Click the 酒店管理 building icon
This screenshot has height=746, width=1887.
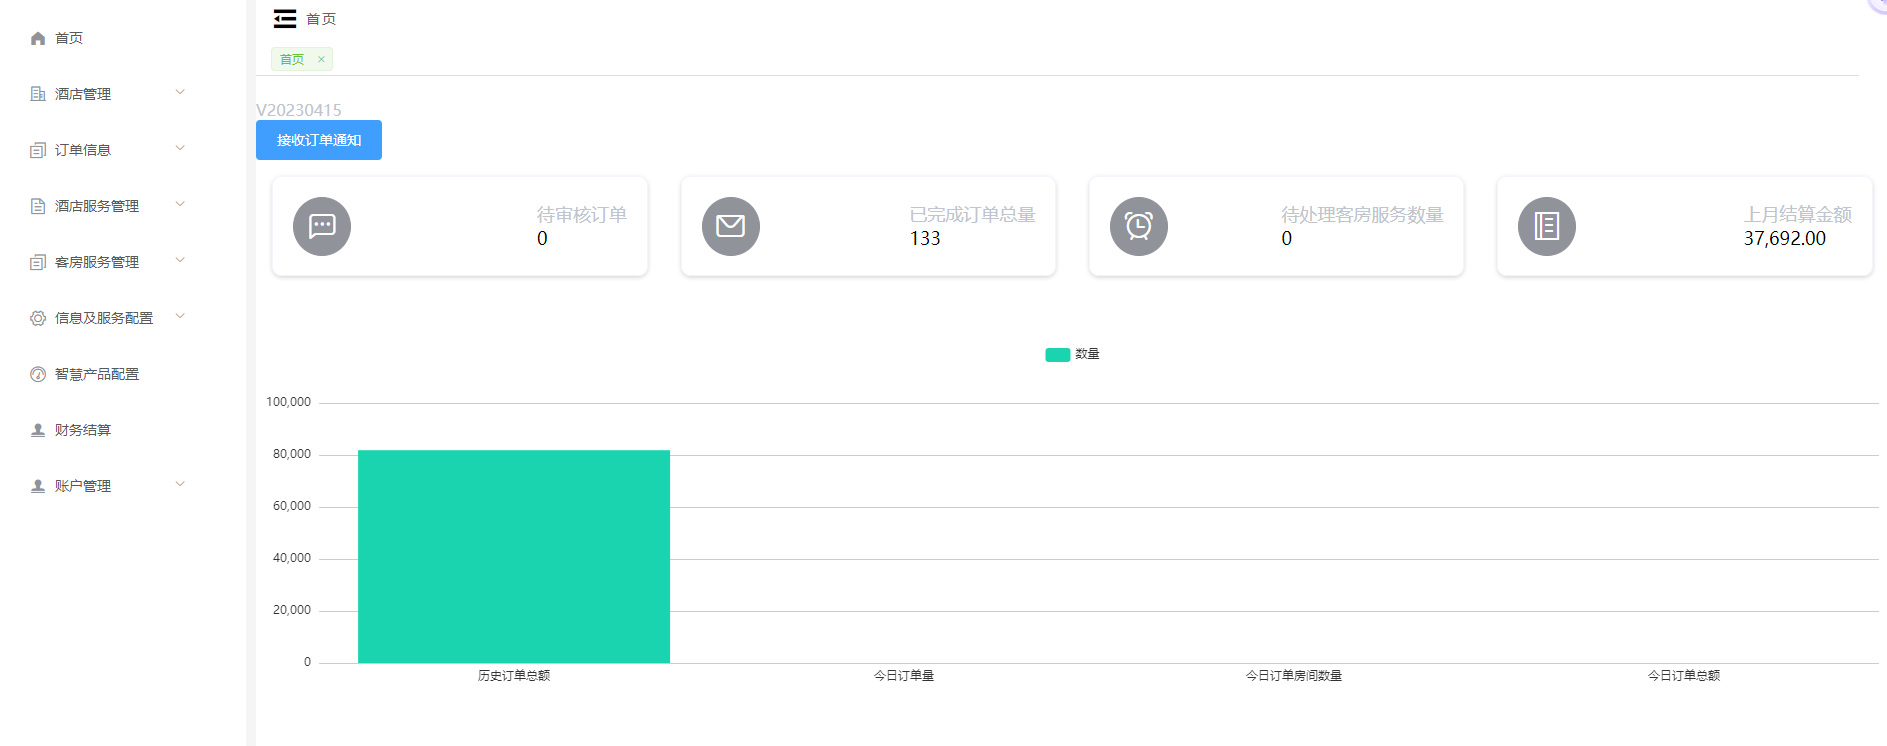pos(38,94)
